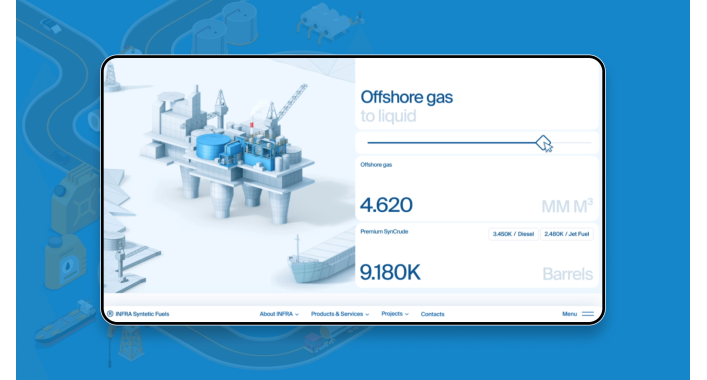Select the 3.450K / Diesel chip
Screen dimensions: 707x380
point(513,234)
